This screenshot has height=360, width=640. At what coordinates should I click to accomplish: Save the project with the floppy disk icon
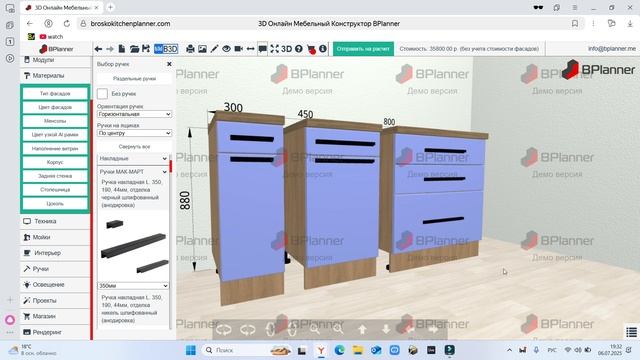coord(146,49)
